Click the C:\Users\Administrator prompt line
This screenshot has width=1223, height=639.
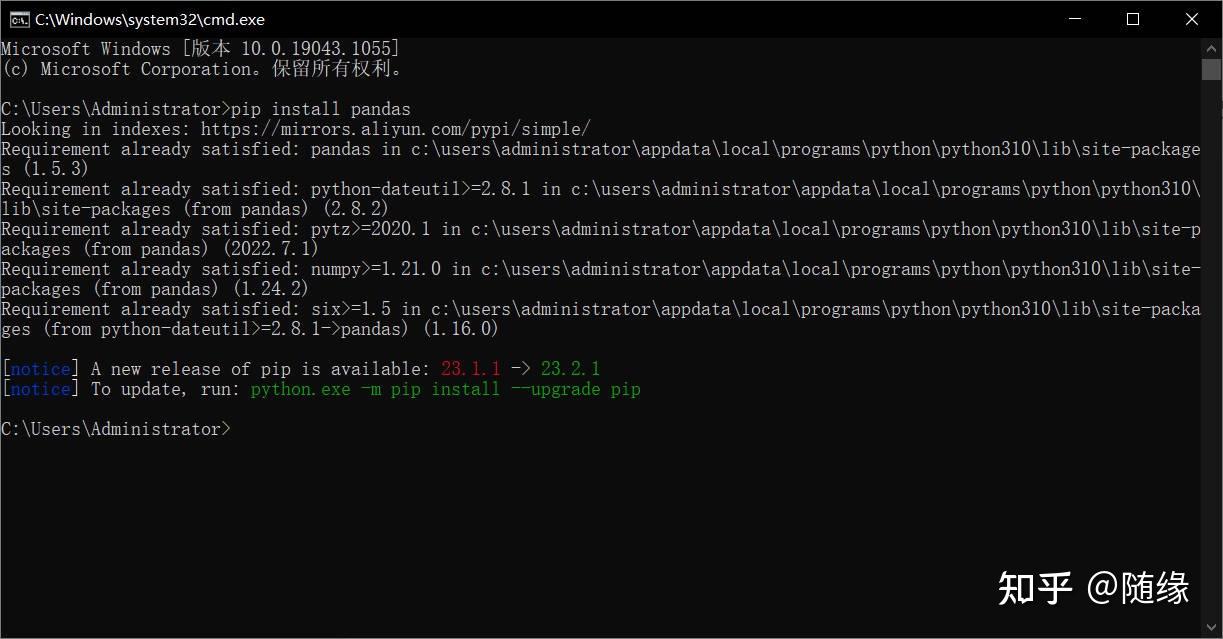(x=115, y=428)
